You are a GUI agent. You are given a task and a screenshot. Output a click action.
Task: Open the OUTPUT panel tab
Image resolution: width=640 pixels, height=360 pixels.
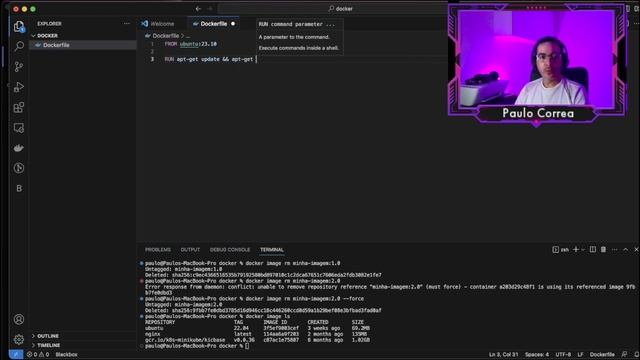tap(190, 249)
